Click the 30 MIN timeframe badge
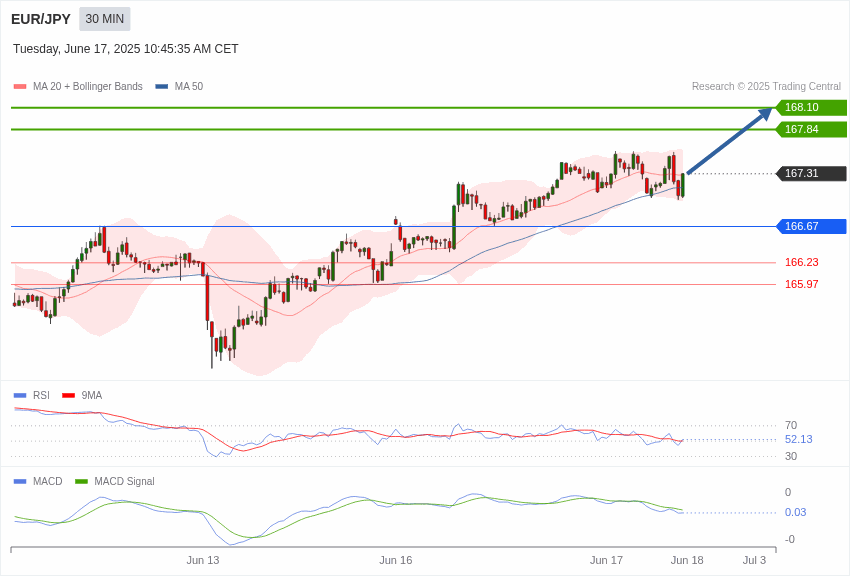The height and width of the screenshot is (576, 850). click(105, 19)
